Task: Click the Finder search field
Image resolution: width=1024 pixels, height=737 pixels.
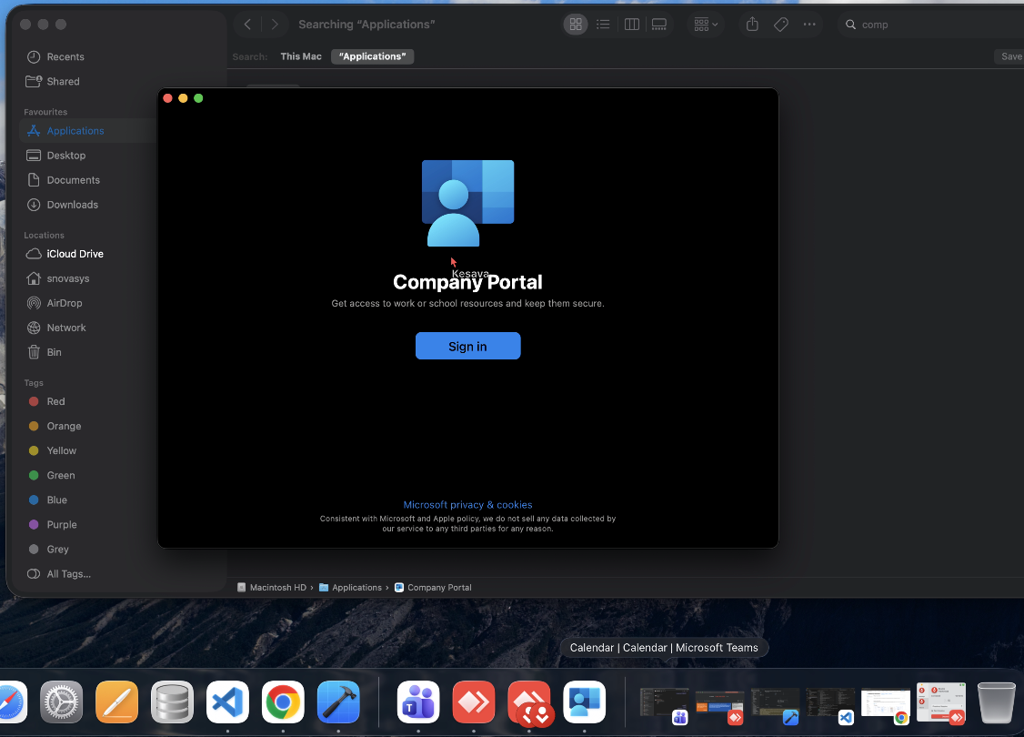Action: 920,25
